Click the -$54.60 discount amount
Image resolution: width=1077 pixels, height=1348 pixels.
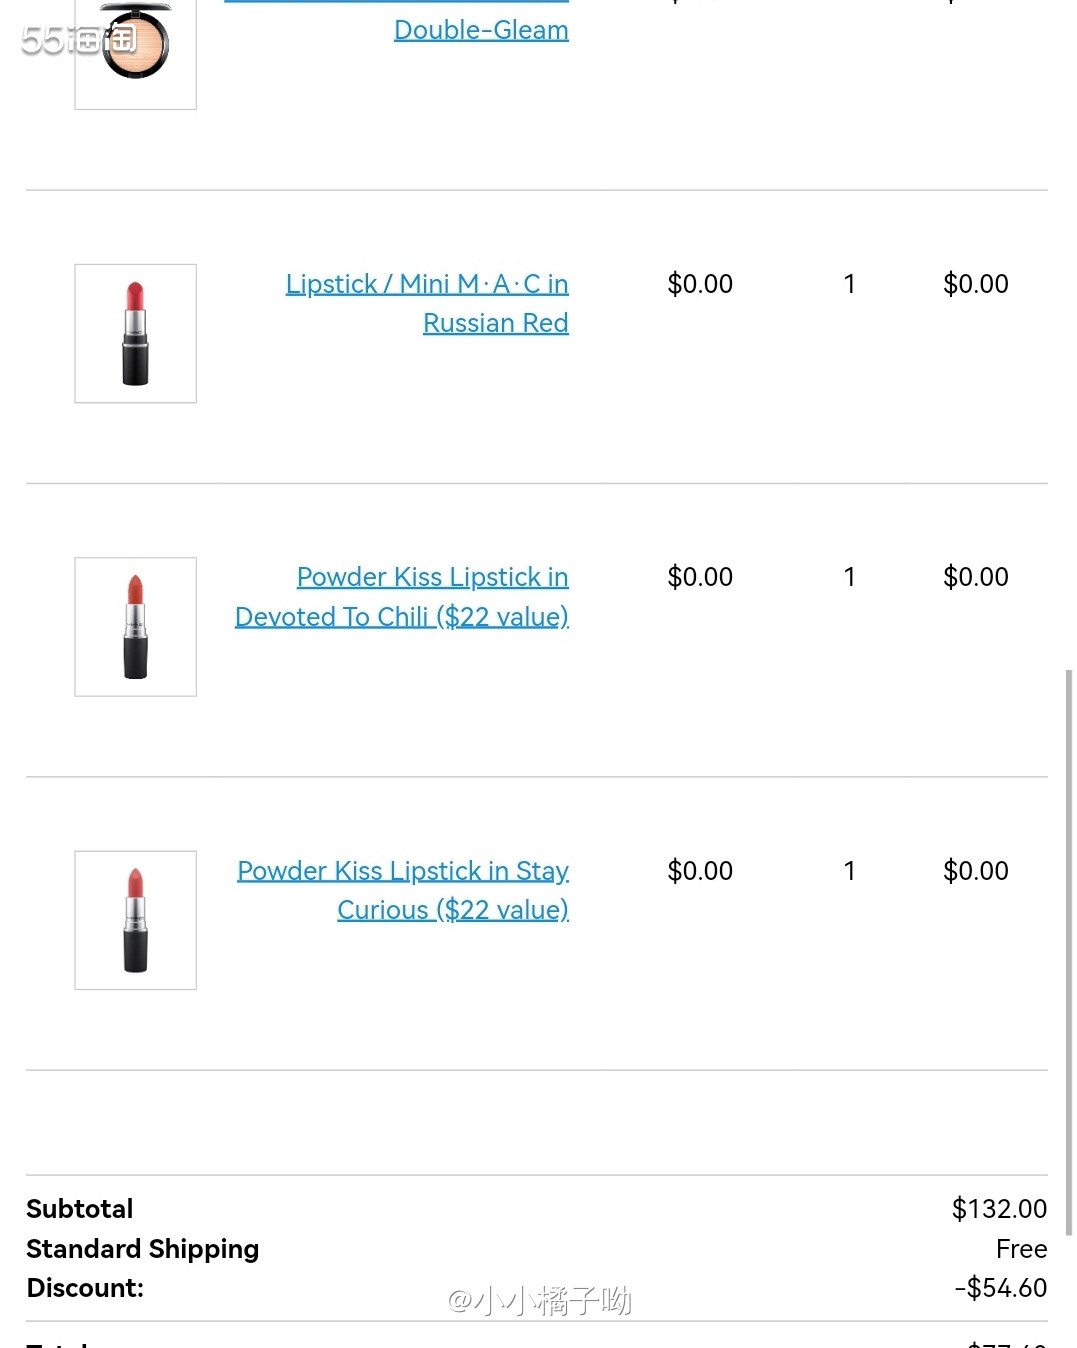pos(1000,1288)
